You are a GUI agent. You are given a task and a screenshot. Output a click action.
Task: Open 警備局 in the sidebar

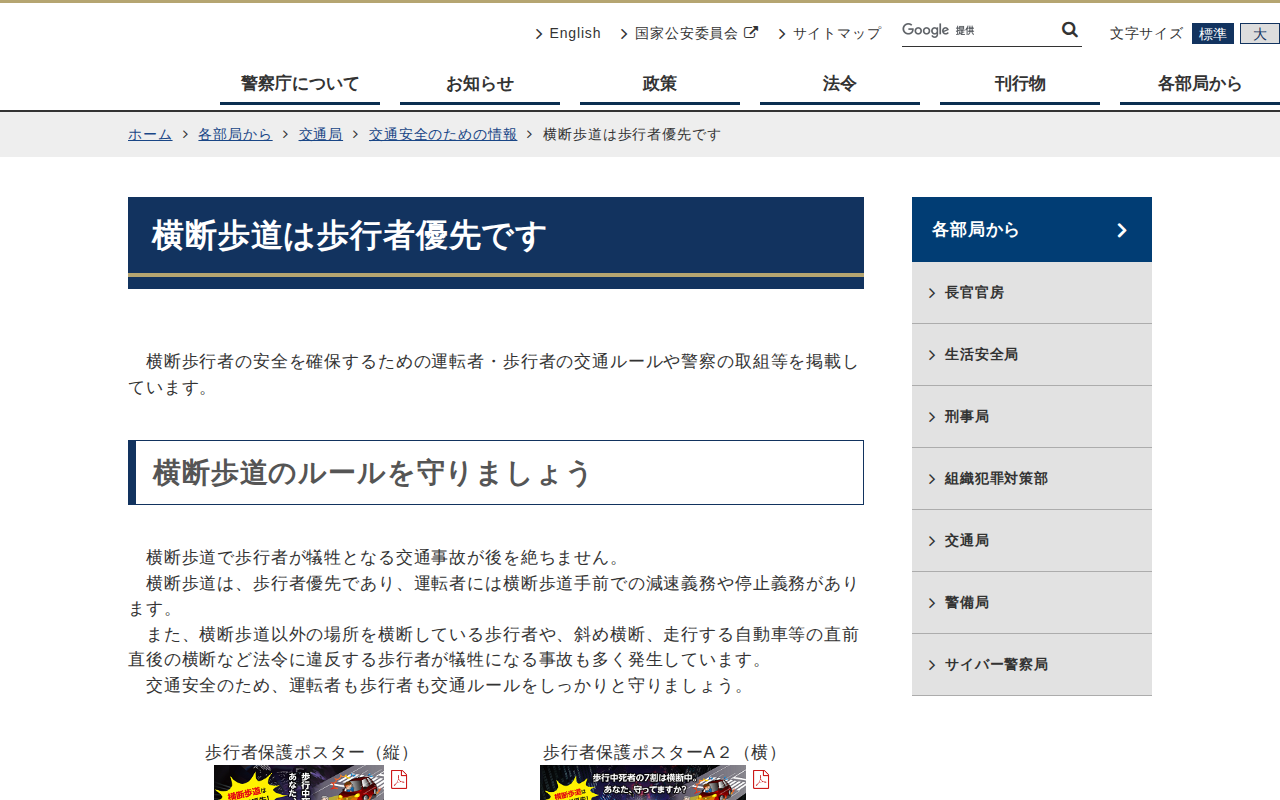1032,603
